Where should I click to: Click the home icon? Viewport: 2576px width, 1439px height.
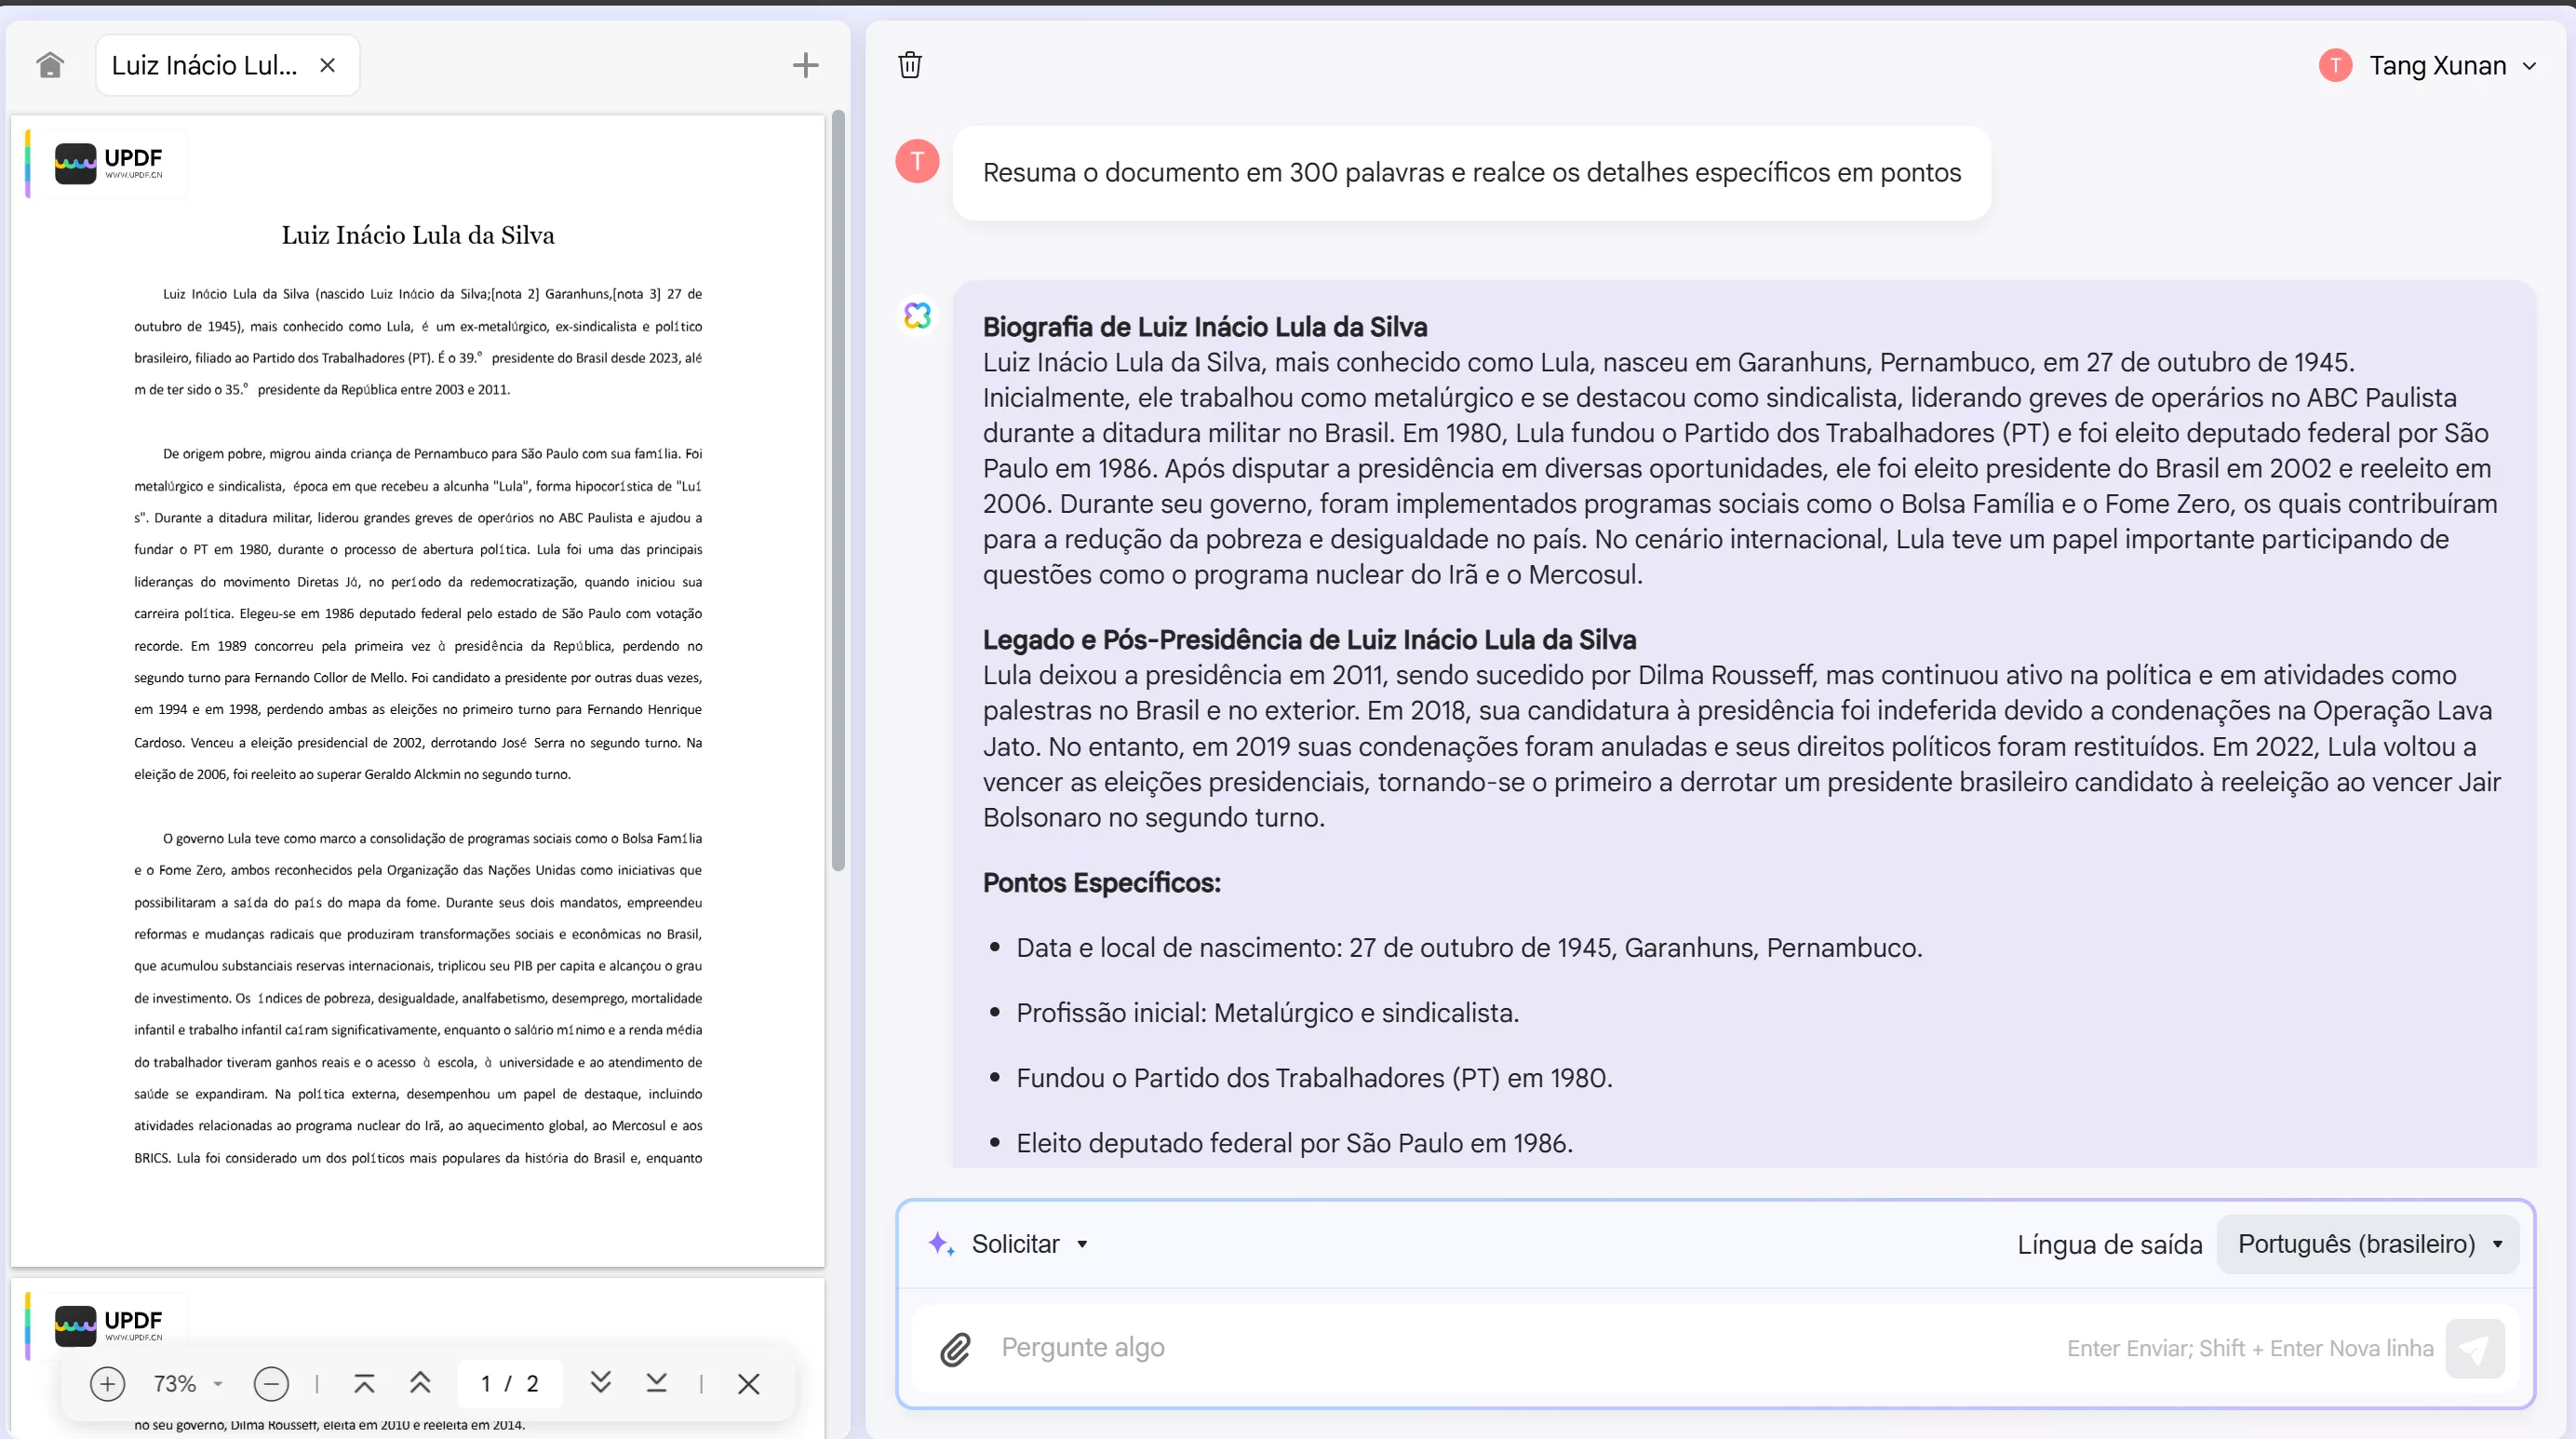tap(50, 65)
